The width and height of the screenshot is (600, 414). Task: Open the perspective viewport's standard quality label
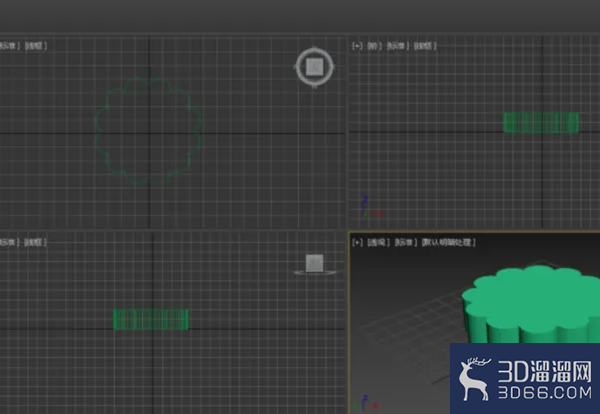coord(406,243)
